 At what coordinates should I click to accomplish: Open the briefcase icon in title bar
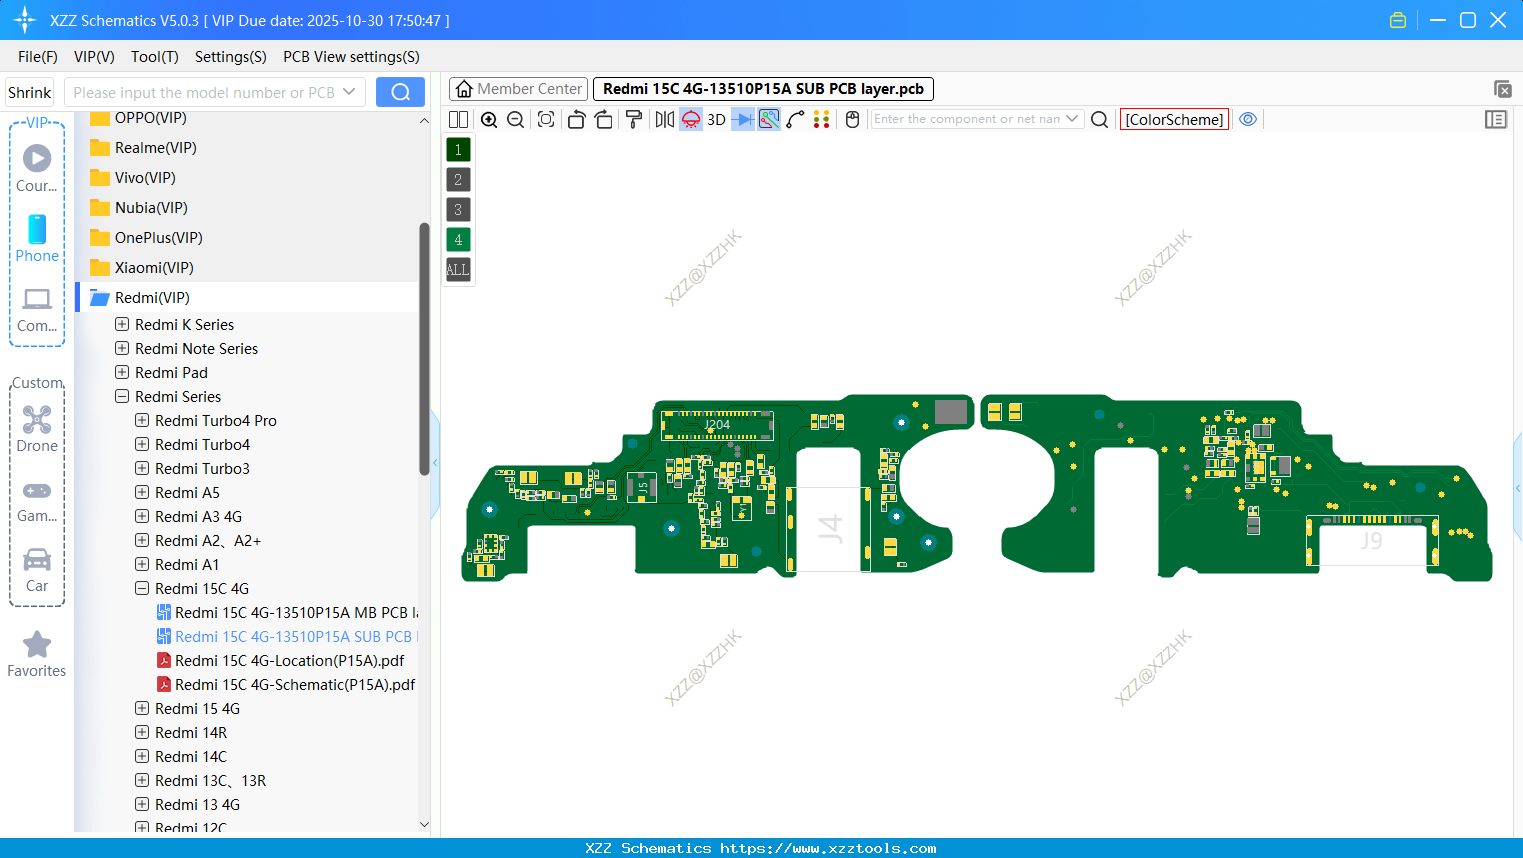click(1398, 20)
